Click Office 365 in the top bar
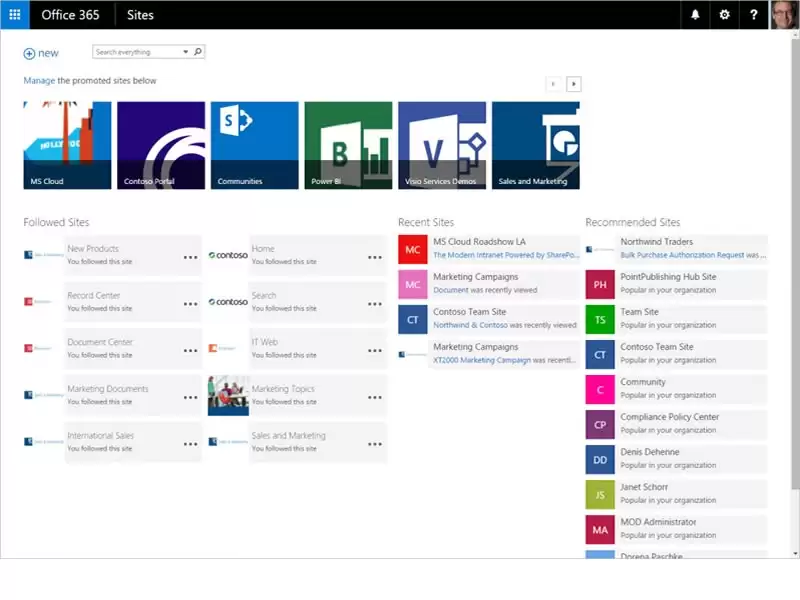 click(70, 15)
